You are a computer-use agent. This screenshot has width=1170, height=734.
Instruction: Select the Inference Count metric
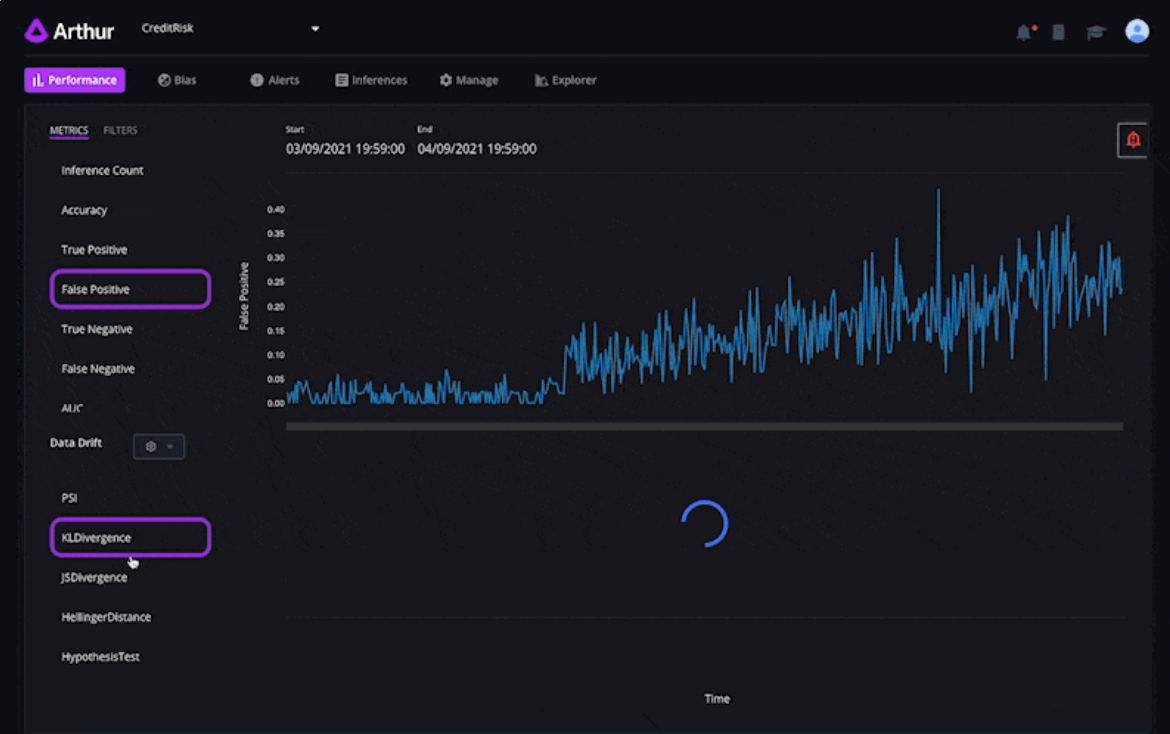coord(102,170)
